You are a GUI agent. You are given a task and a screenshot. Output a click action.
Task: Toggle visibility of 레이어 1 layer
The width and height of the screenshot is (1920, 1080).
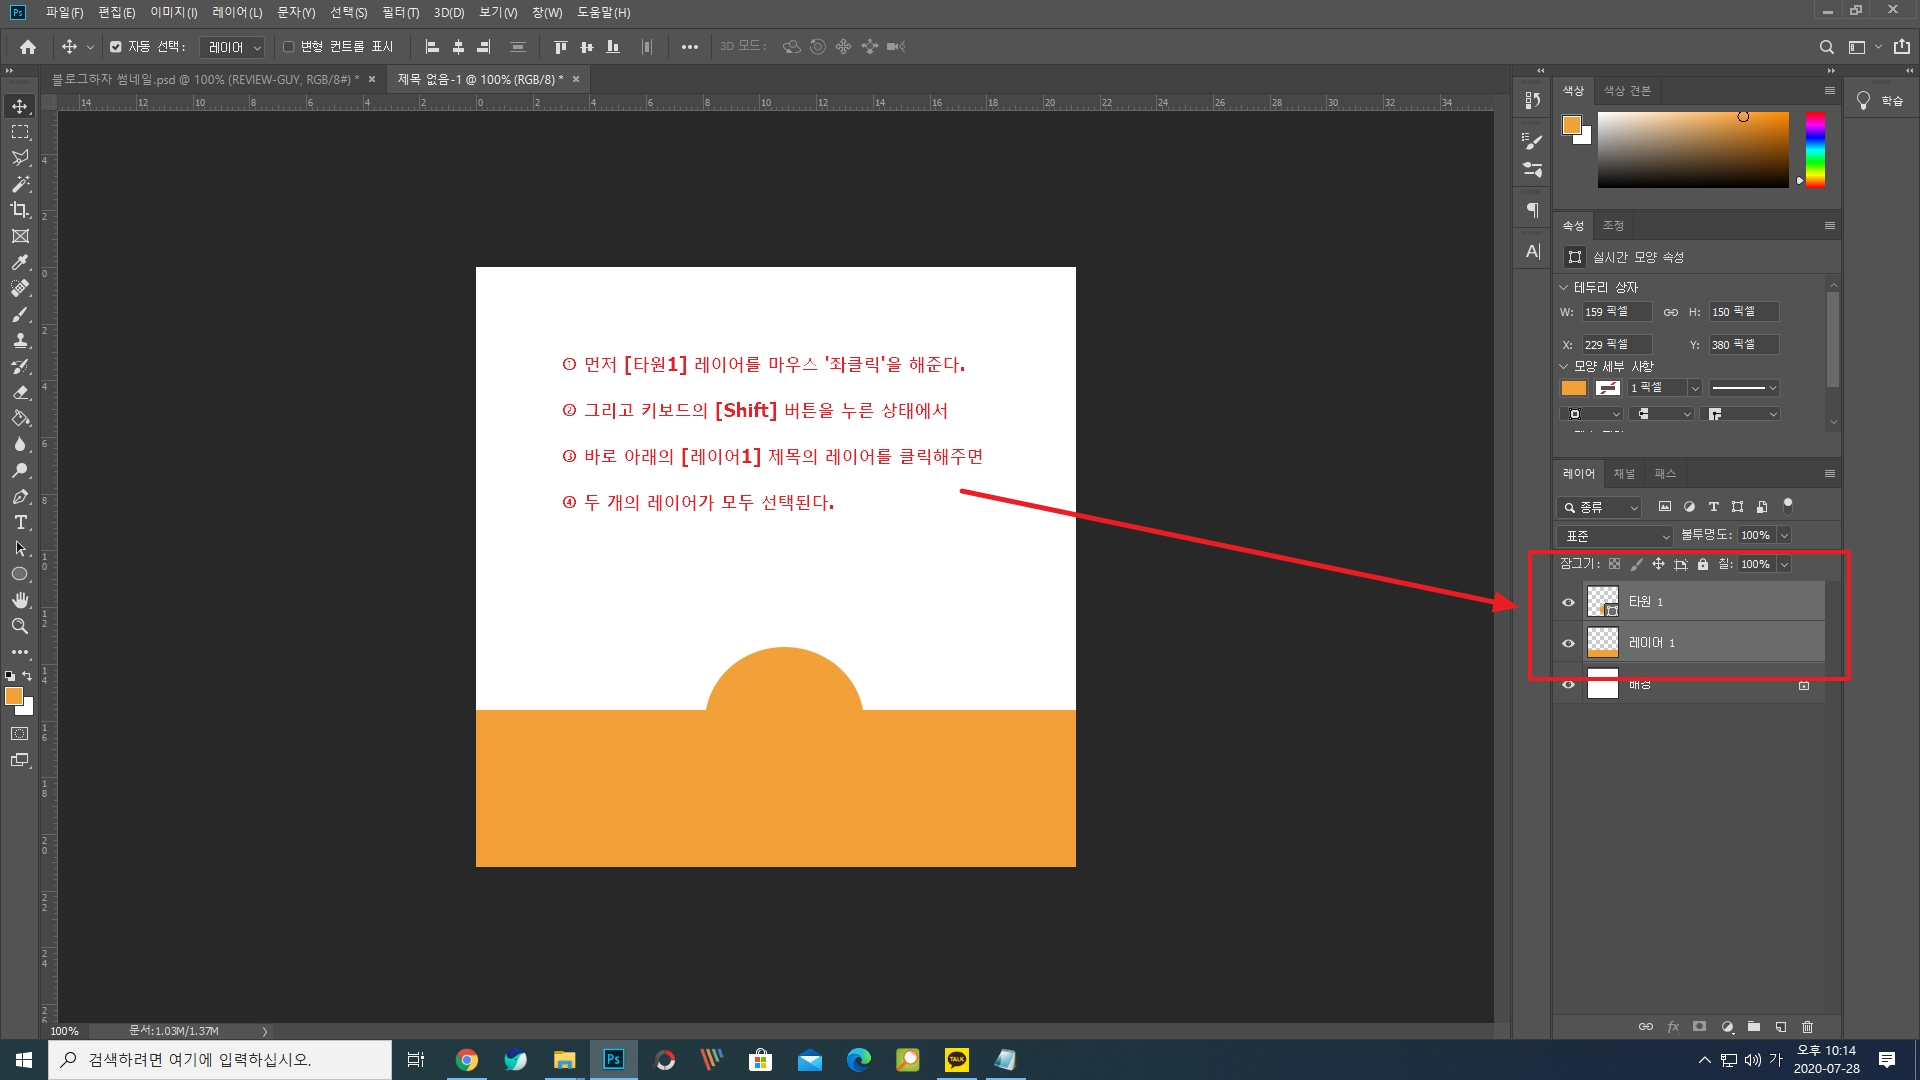coord(1568,643)
